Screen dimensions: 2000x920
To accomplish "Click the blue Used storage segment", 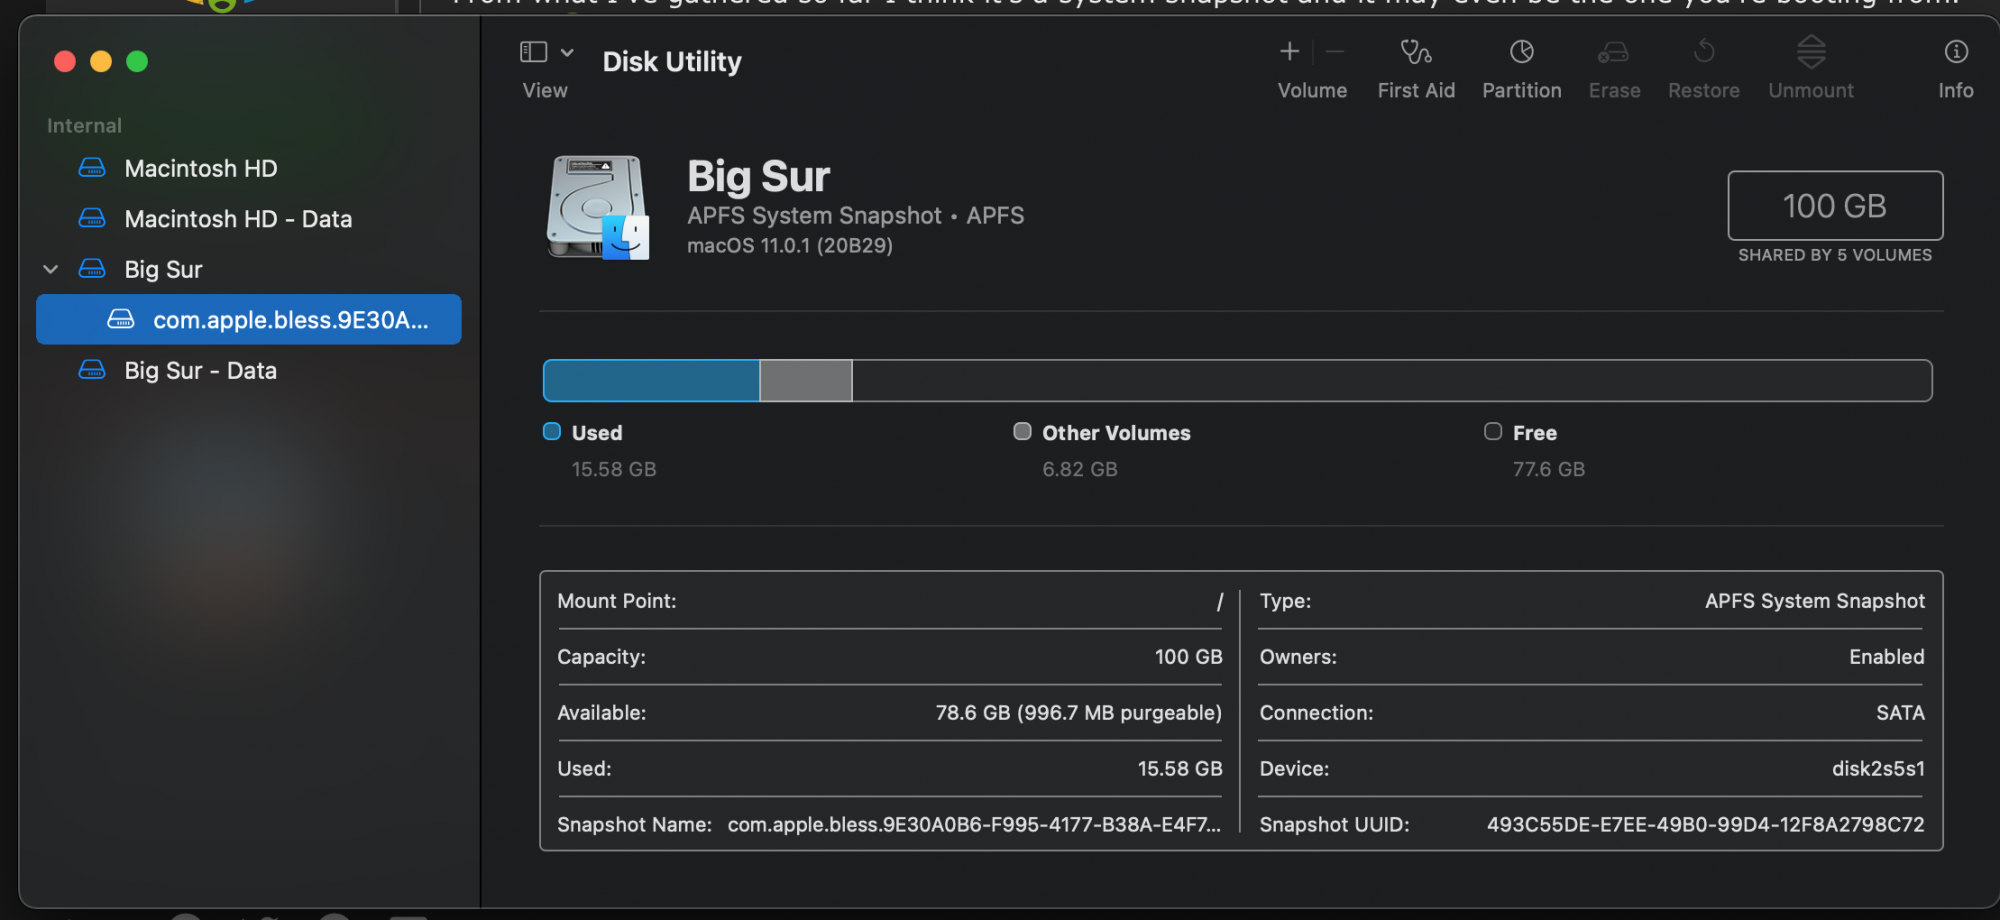I will pos(652,381).
